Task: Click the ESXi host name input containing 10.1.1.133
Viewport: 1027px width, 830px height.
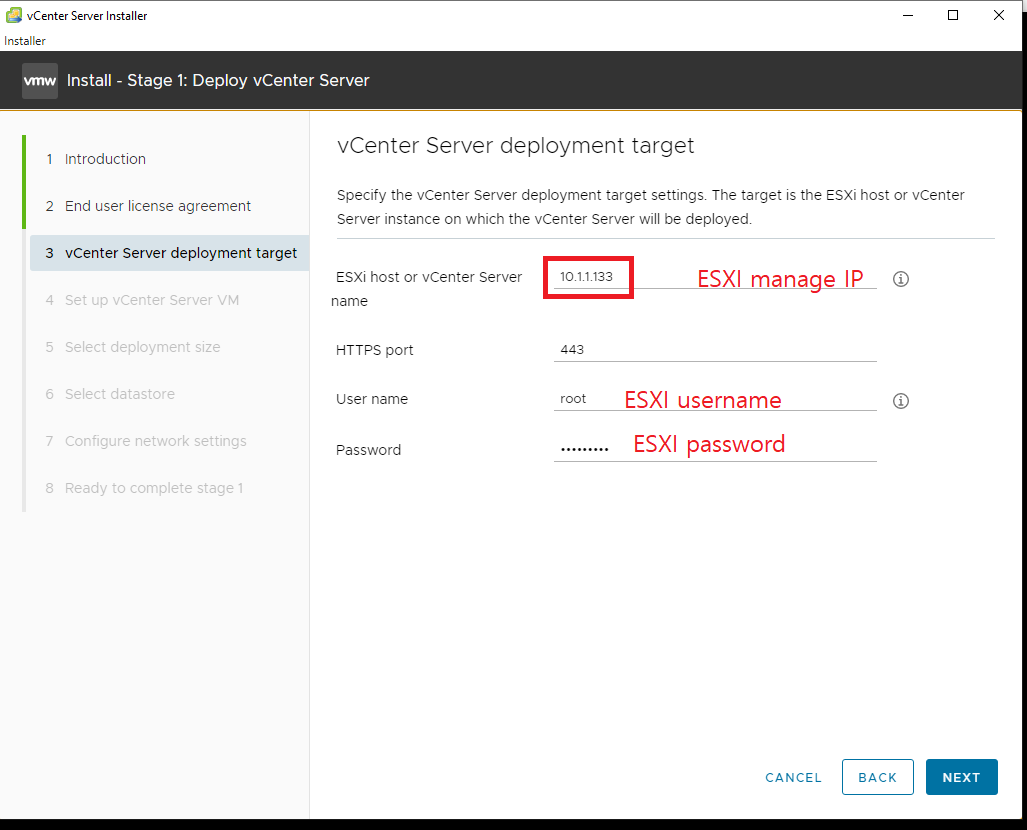Action: point(715,277)
